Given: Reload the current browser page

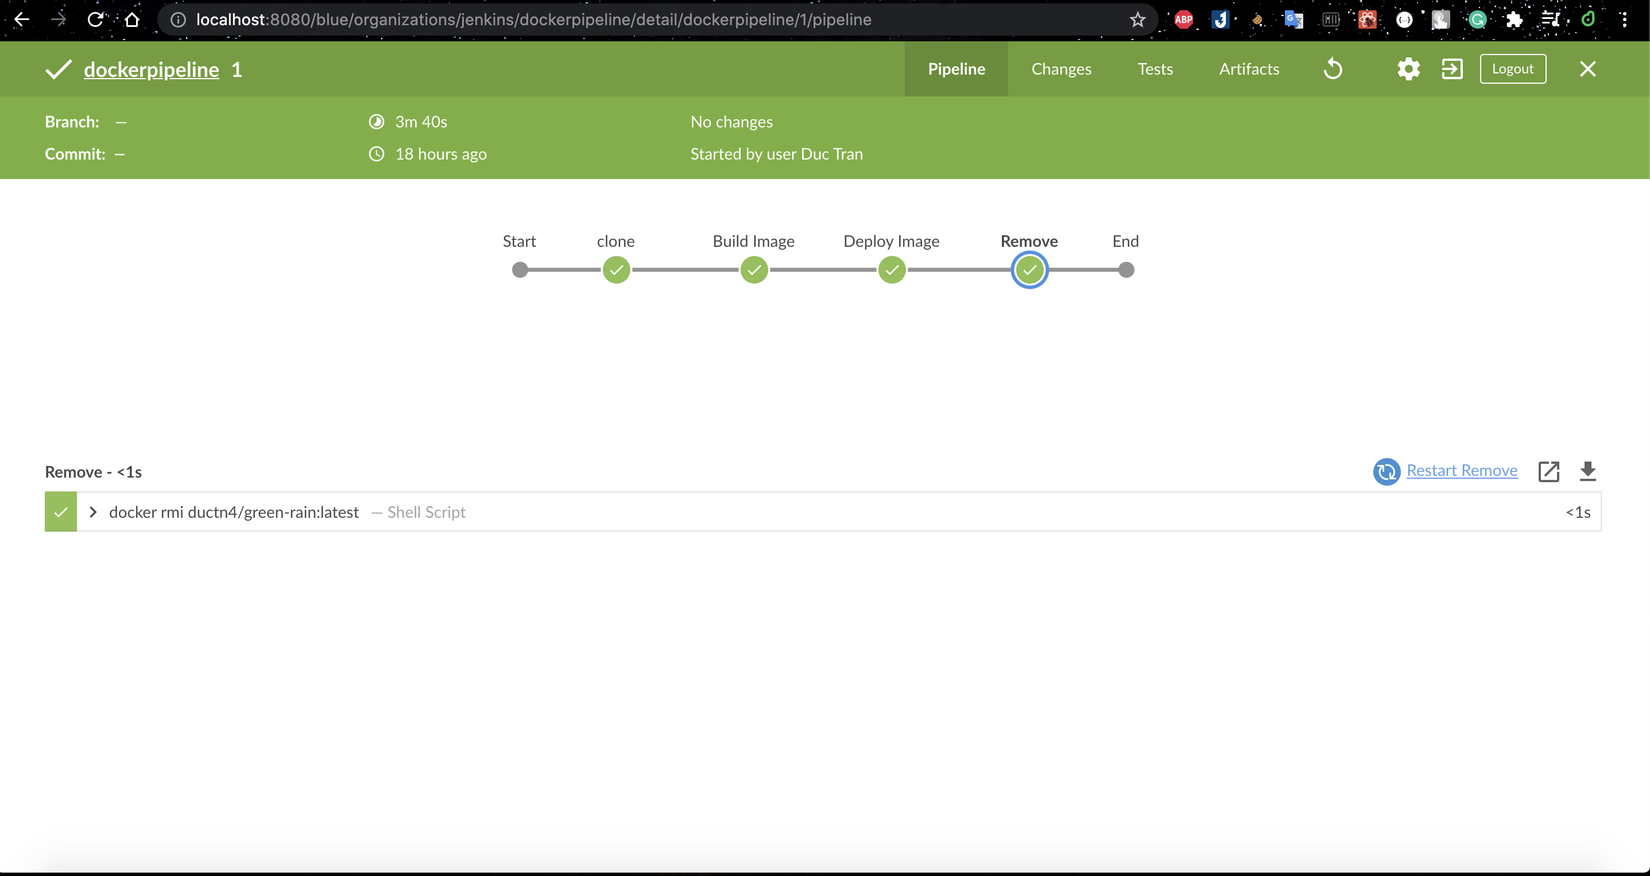Looking at the screenshot, I should pyautogui.click(x=95, y=19).
